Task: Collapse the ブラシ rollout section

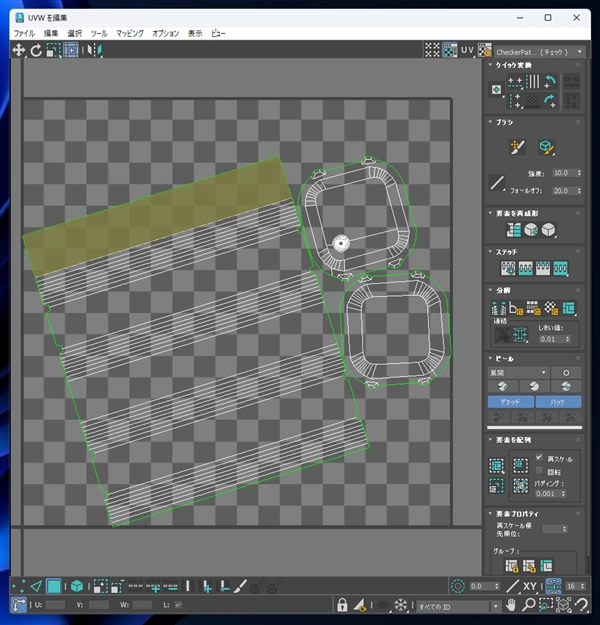Action: pyautogui.click(x=505, y=122)
